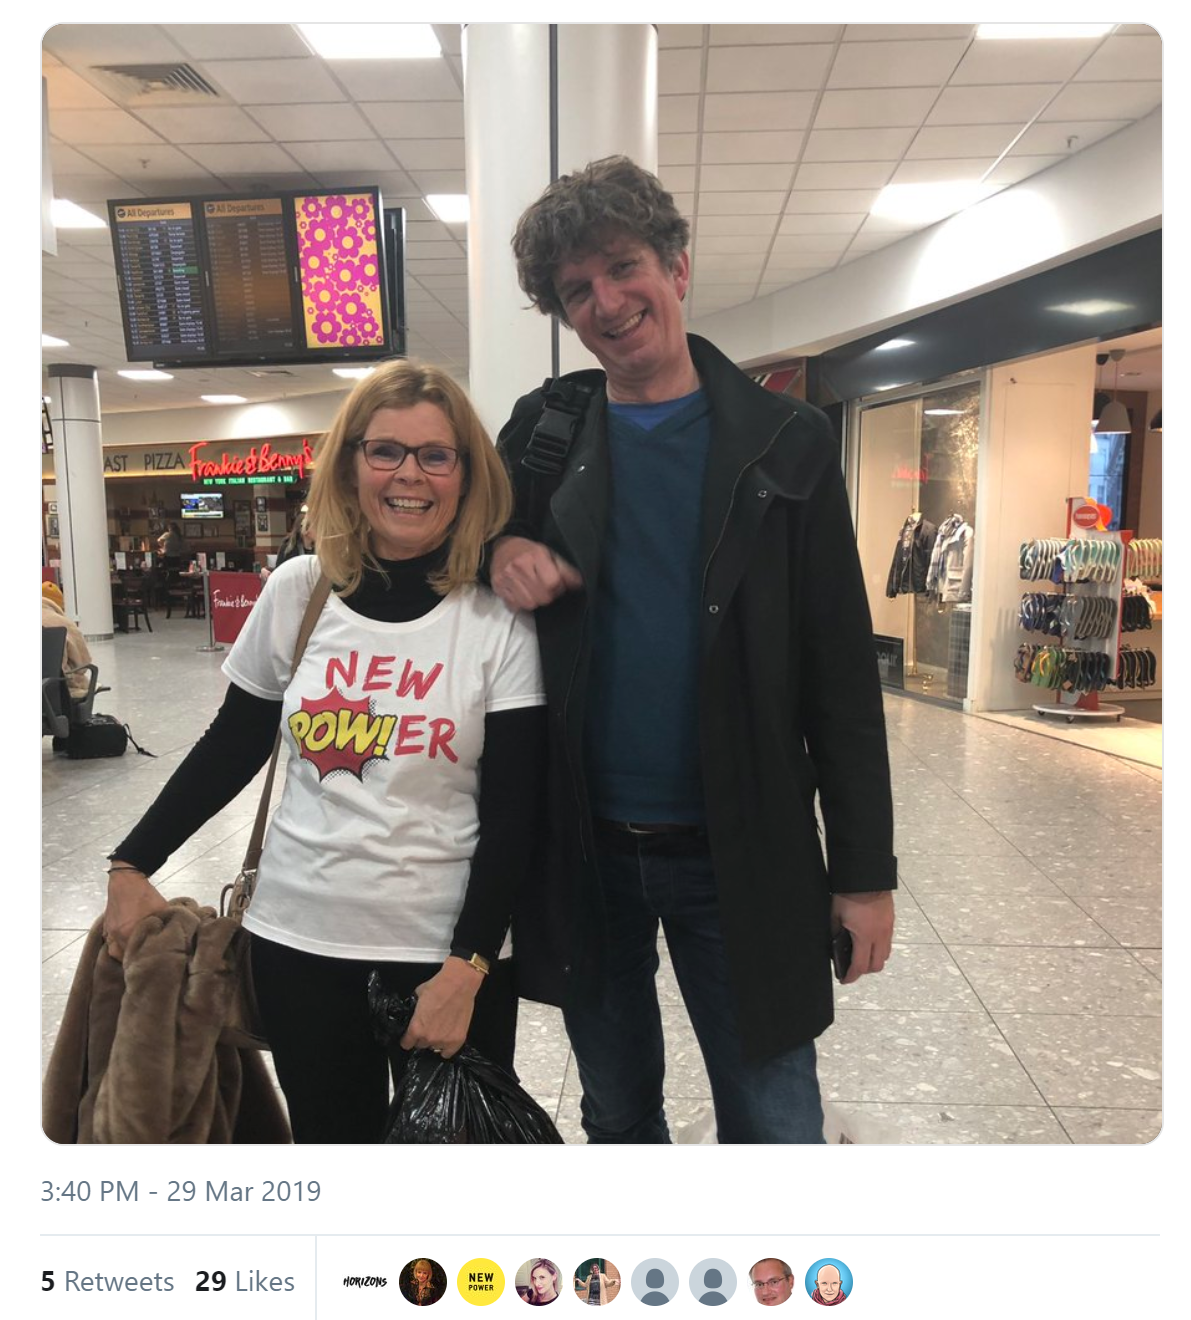View the bald cartoon avatar with blue background
Image resolution: width=1191 pixels, height=1320 pixels.
tap(829, 1282)
